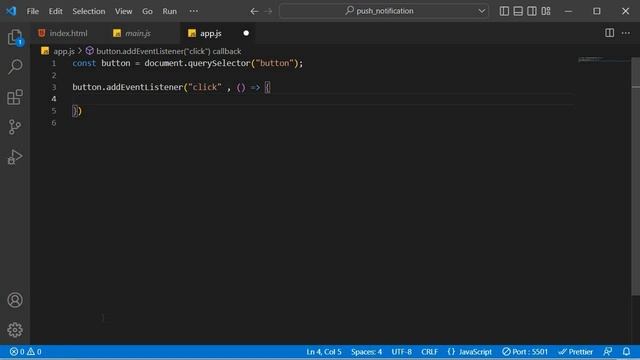Open the Run and Debug view
The width and height of the screenshot is (640, 360).
point(15,157)
